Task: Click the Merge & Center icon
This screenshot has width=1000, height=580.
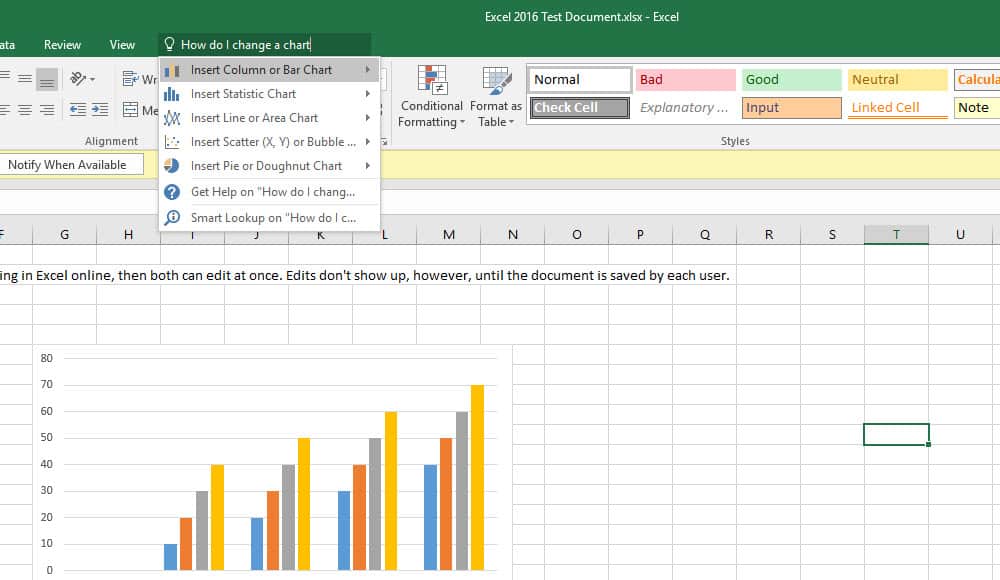Action: point(130,110)
